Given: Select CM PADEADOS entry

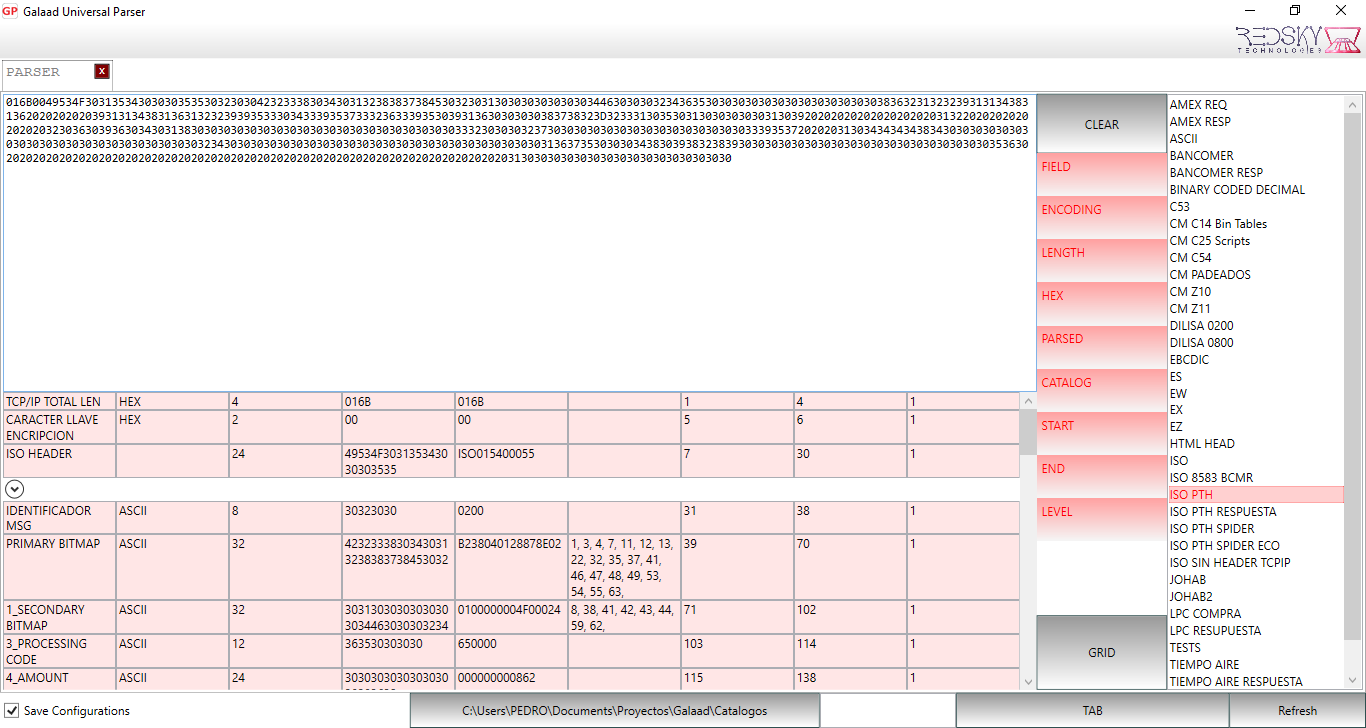Looking at the screenshot, I should (1210, 275).
